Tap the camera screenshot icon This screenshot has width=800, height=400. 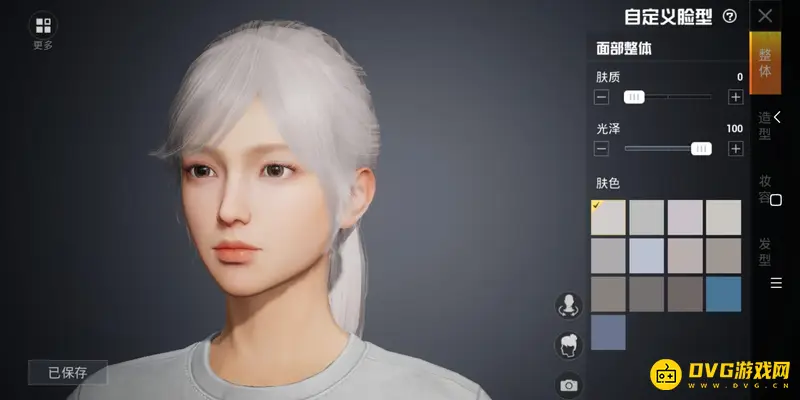click(x=568, y=385)
